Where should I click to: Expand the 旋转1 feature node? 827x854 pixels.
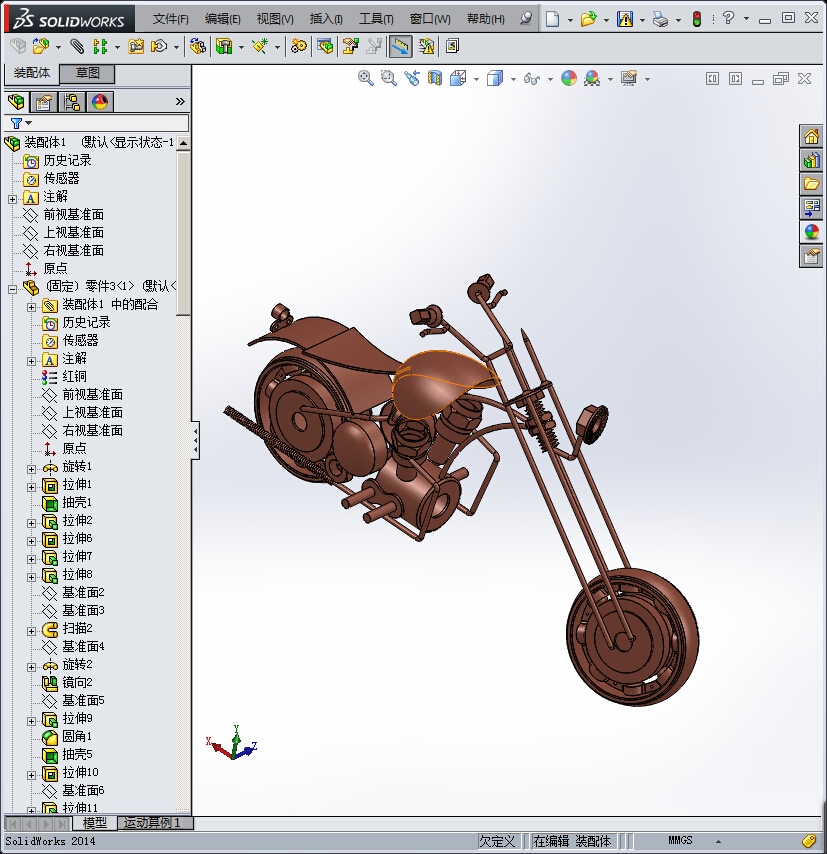pos(32,469)
